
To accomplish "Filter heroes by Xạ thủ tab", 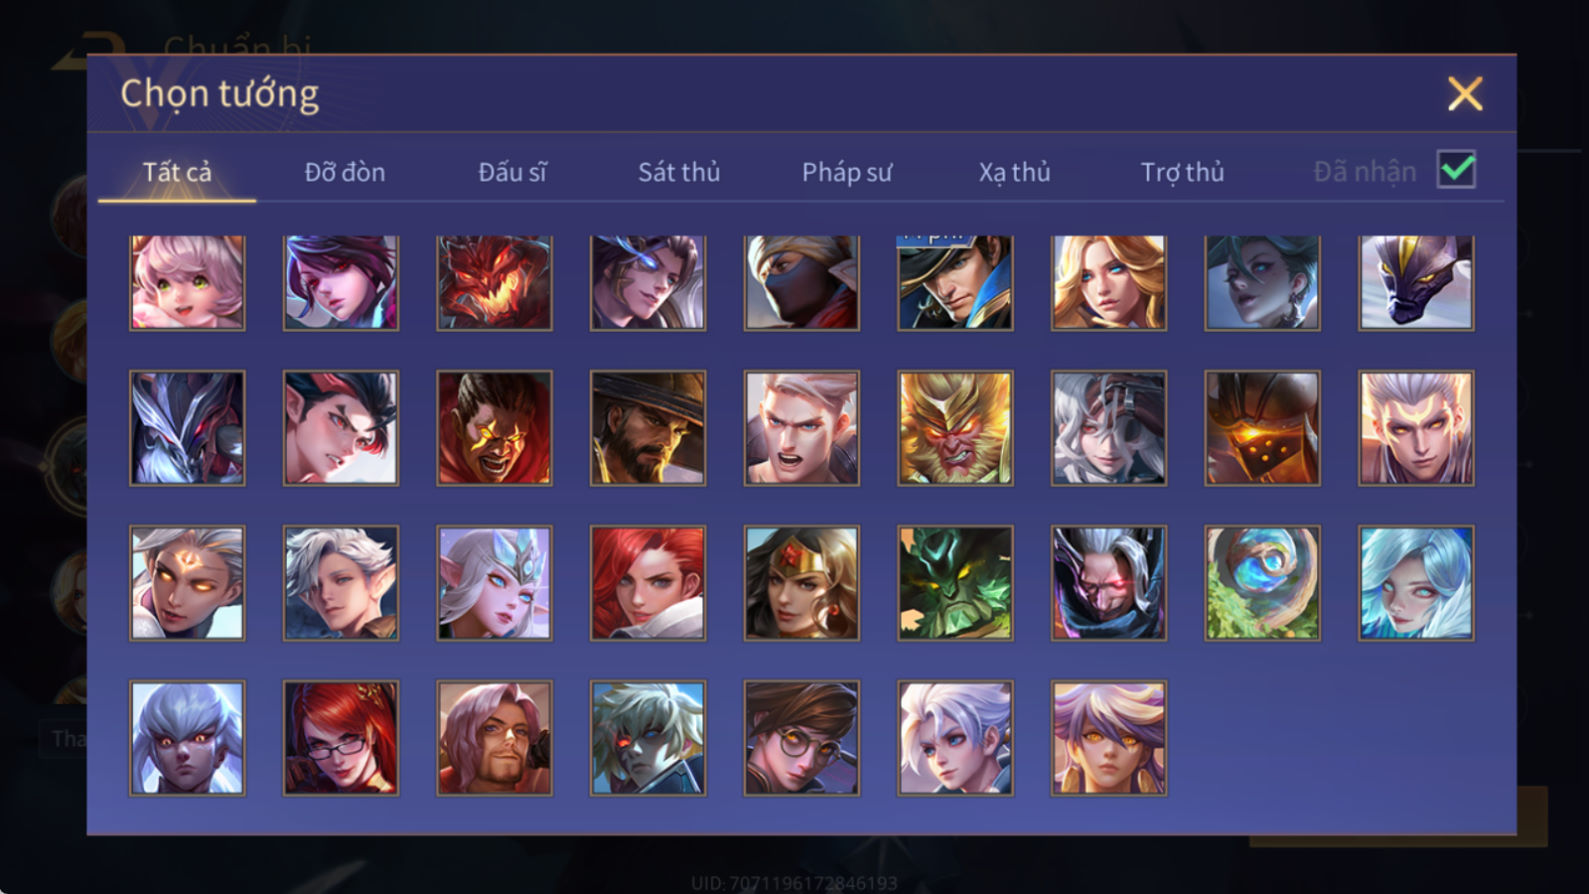I will tap(1014, 172).
